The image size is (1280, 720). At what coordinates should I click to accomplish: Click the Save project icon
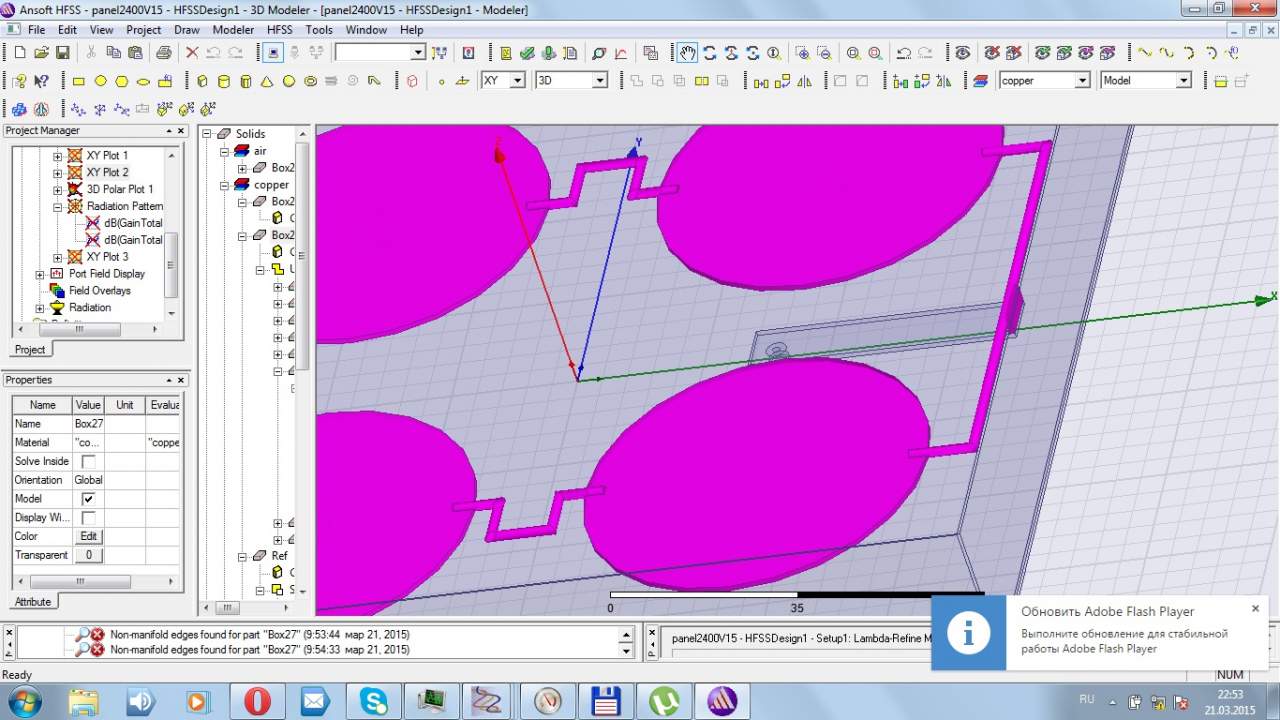tap(62, 53)
